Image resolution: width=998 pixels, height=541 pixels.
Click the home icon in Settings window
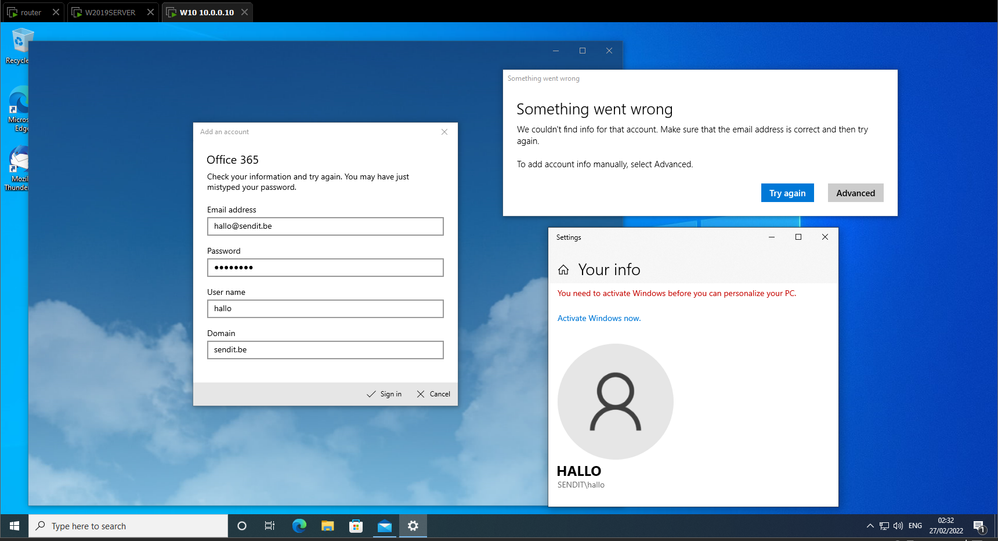pos(563,270)
